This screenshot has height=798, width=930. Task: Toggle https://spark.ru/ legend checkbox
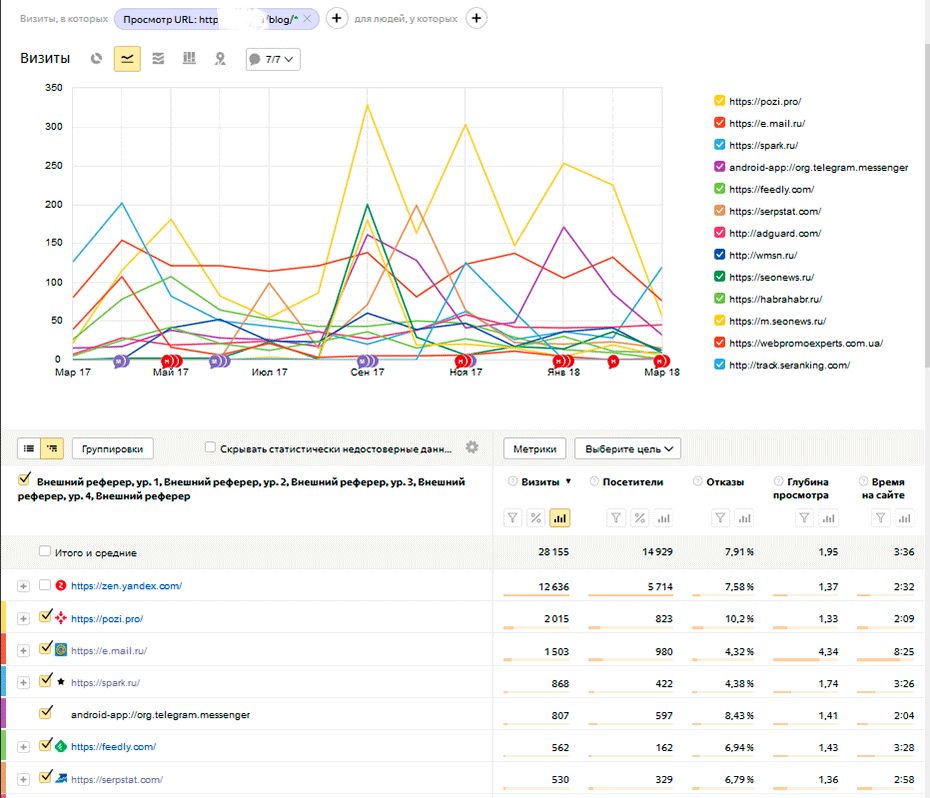tap(719, 144)
